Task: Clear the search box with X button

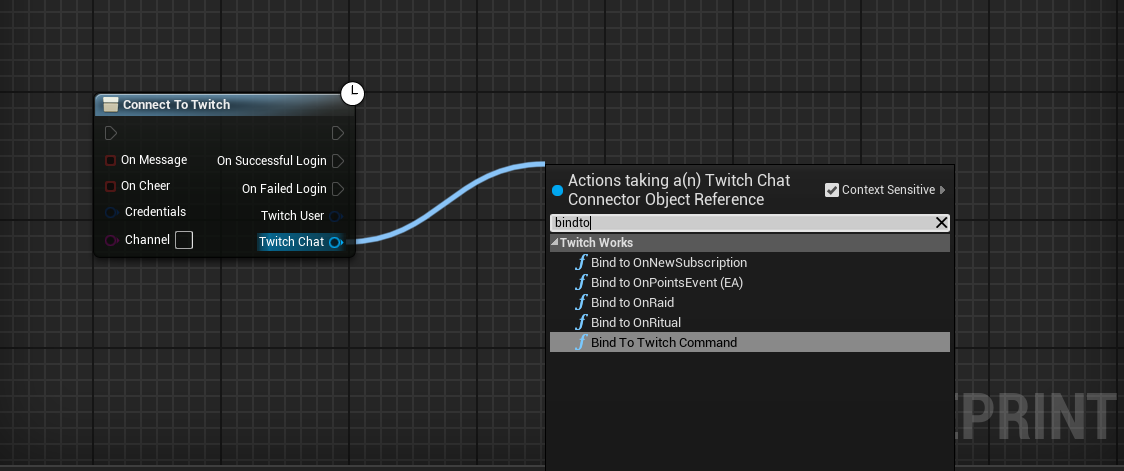Action: coord(941,223)
